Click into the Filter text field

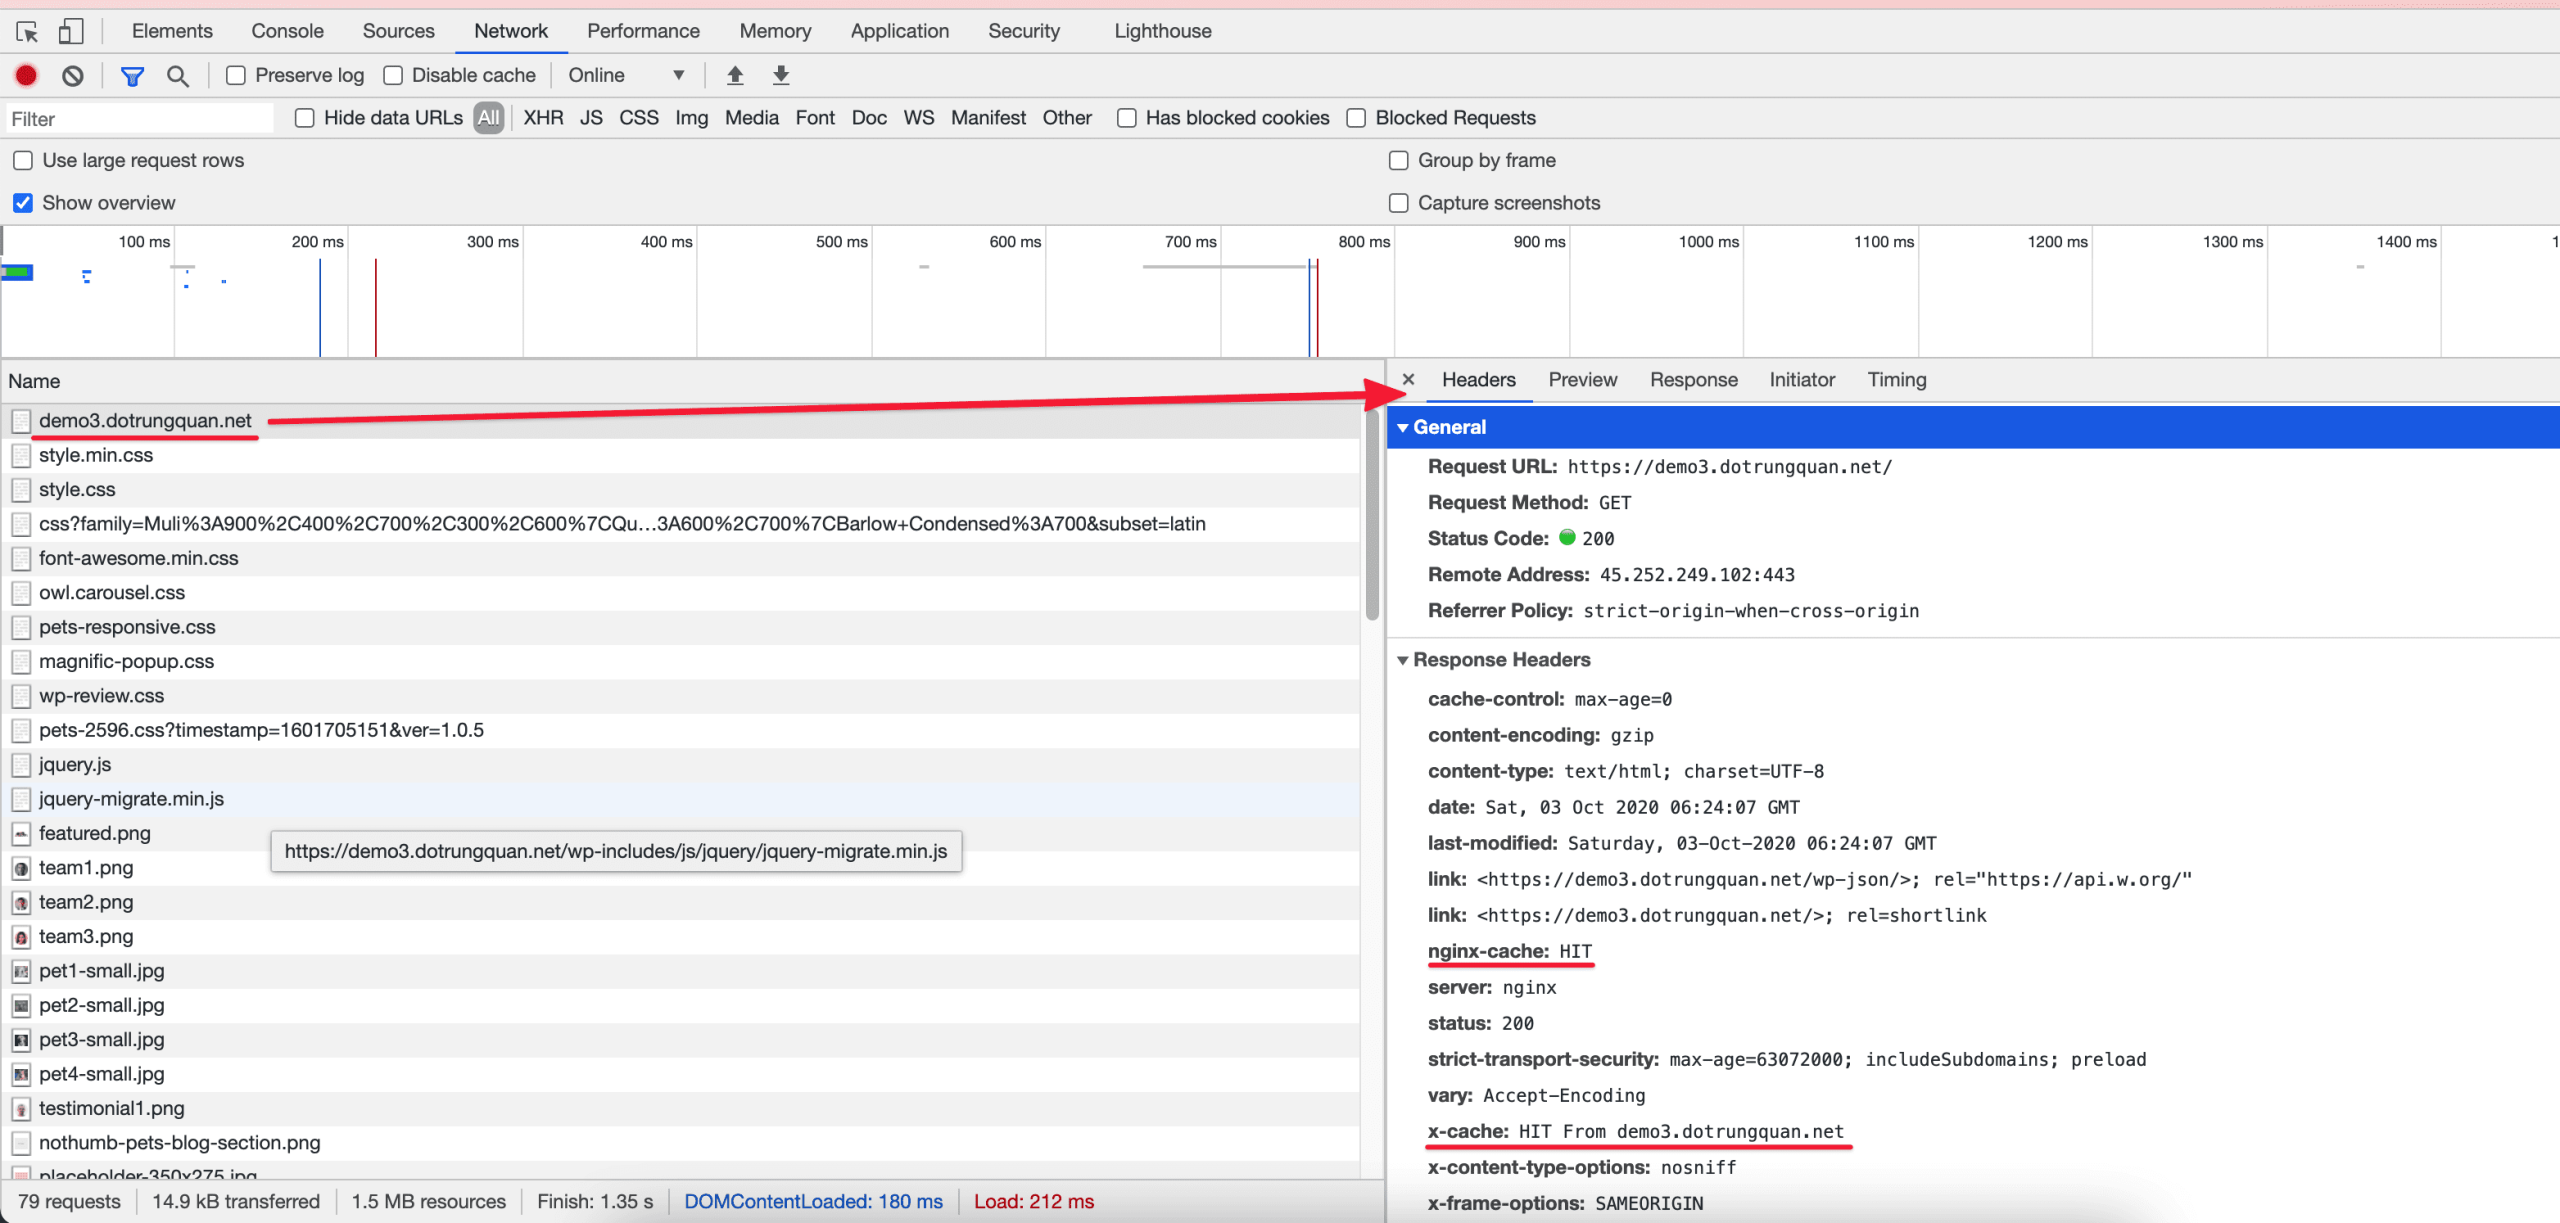pos(140,119)
